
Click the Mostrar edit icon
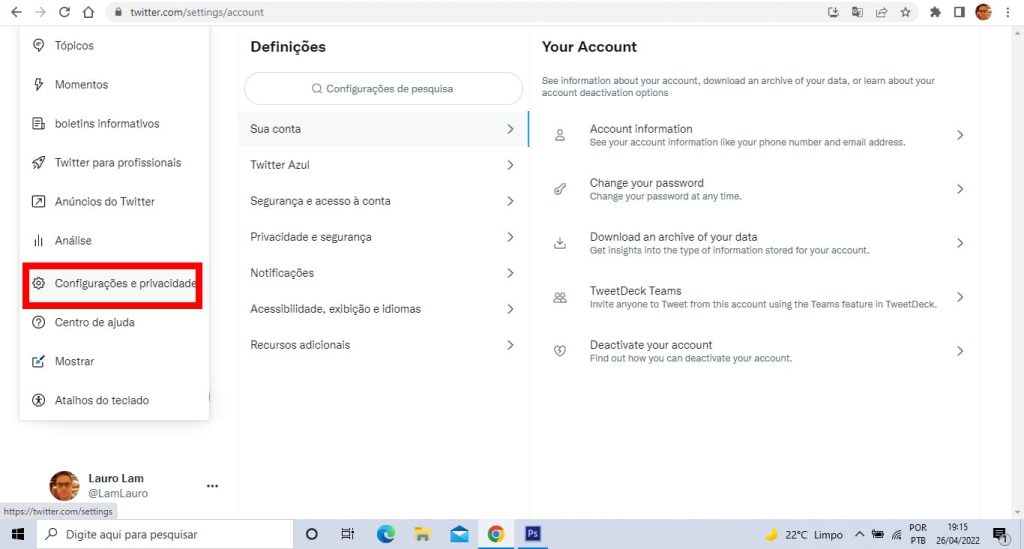39,361
